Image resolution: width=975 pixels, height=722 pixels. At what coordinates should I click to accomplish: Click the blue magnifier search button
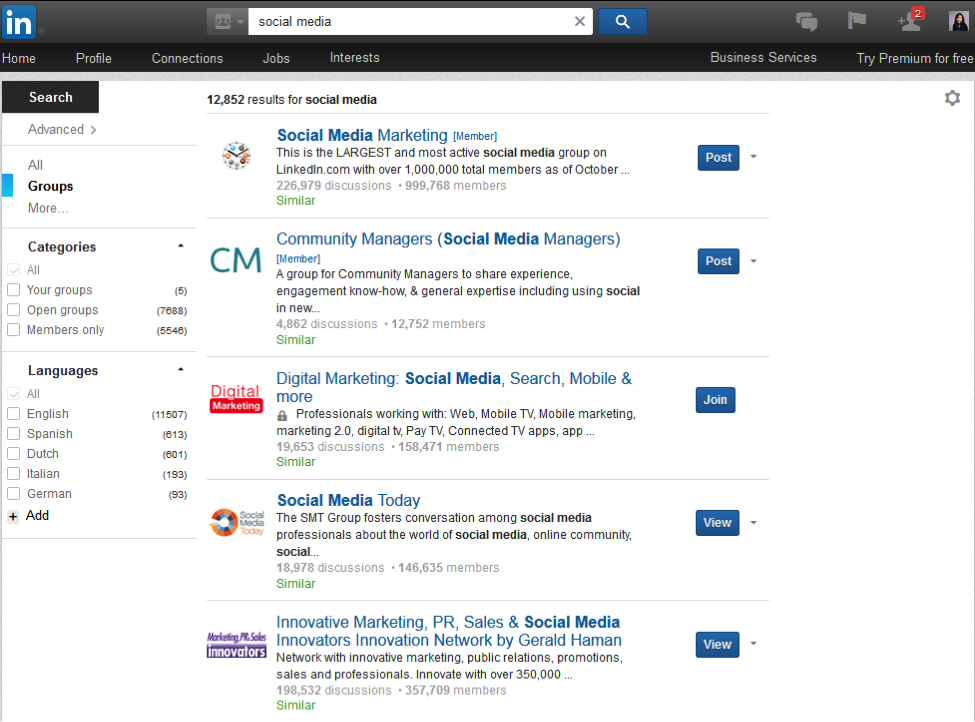coord(622,22)
